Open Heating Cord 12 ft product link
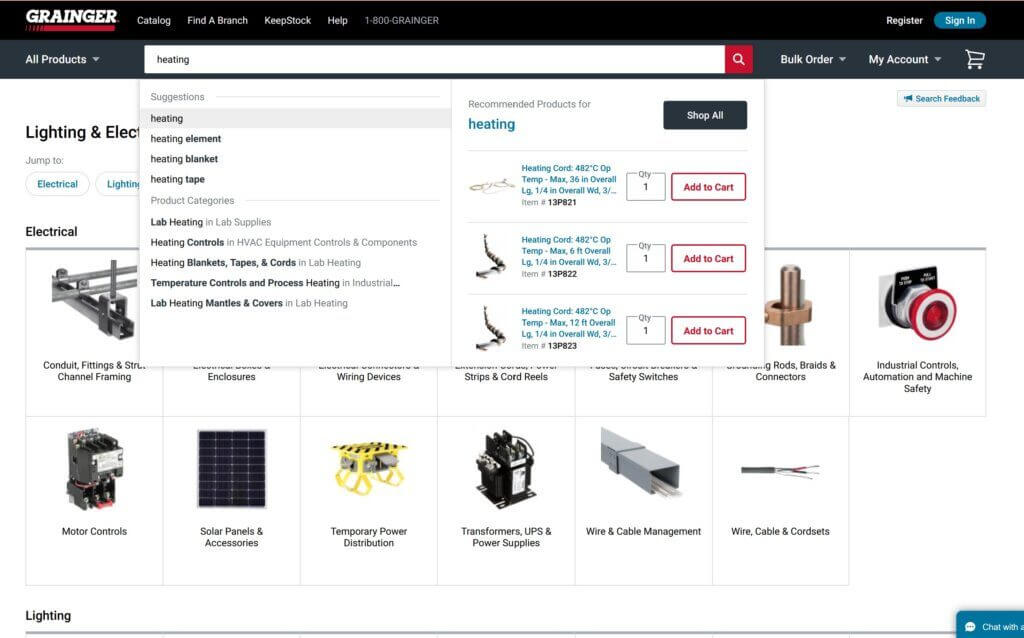1024x638 pixels. pos(569,323)
